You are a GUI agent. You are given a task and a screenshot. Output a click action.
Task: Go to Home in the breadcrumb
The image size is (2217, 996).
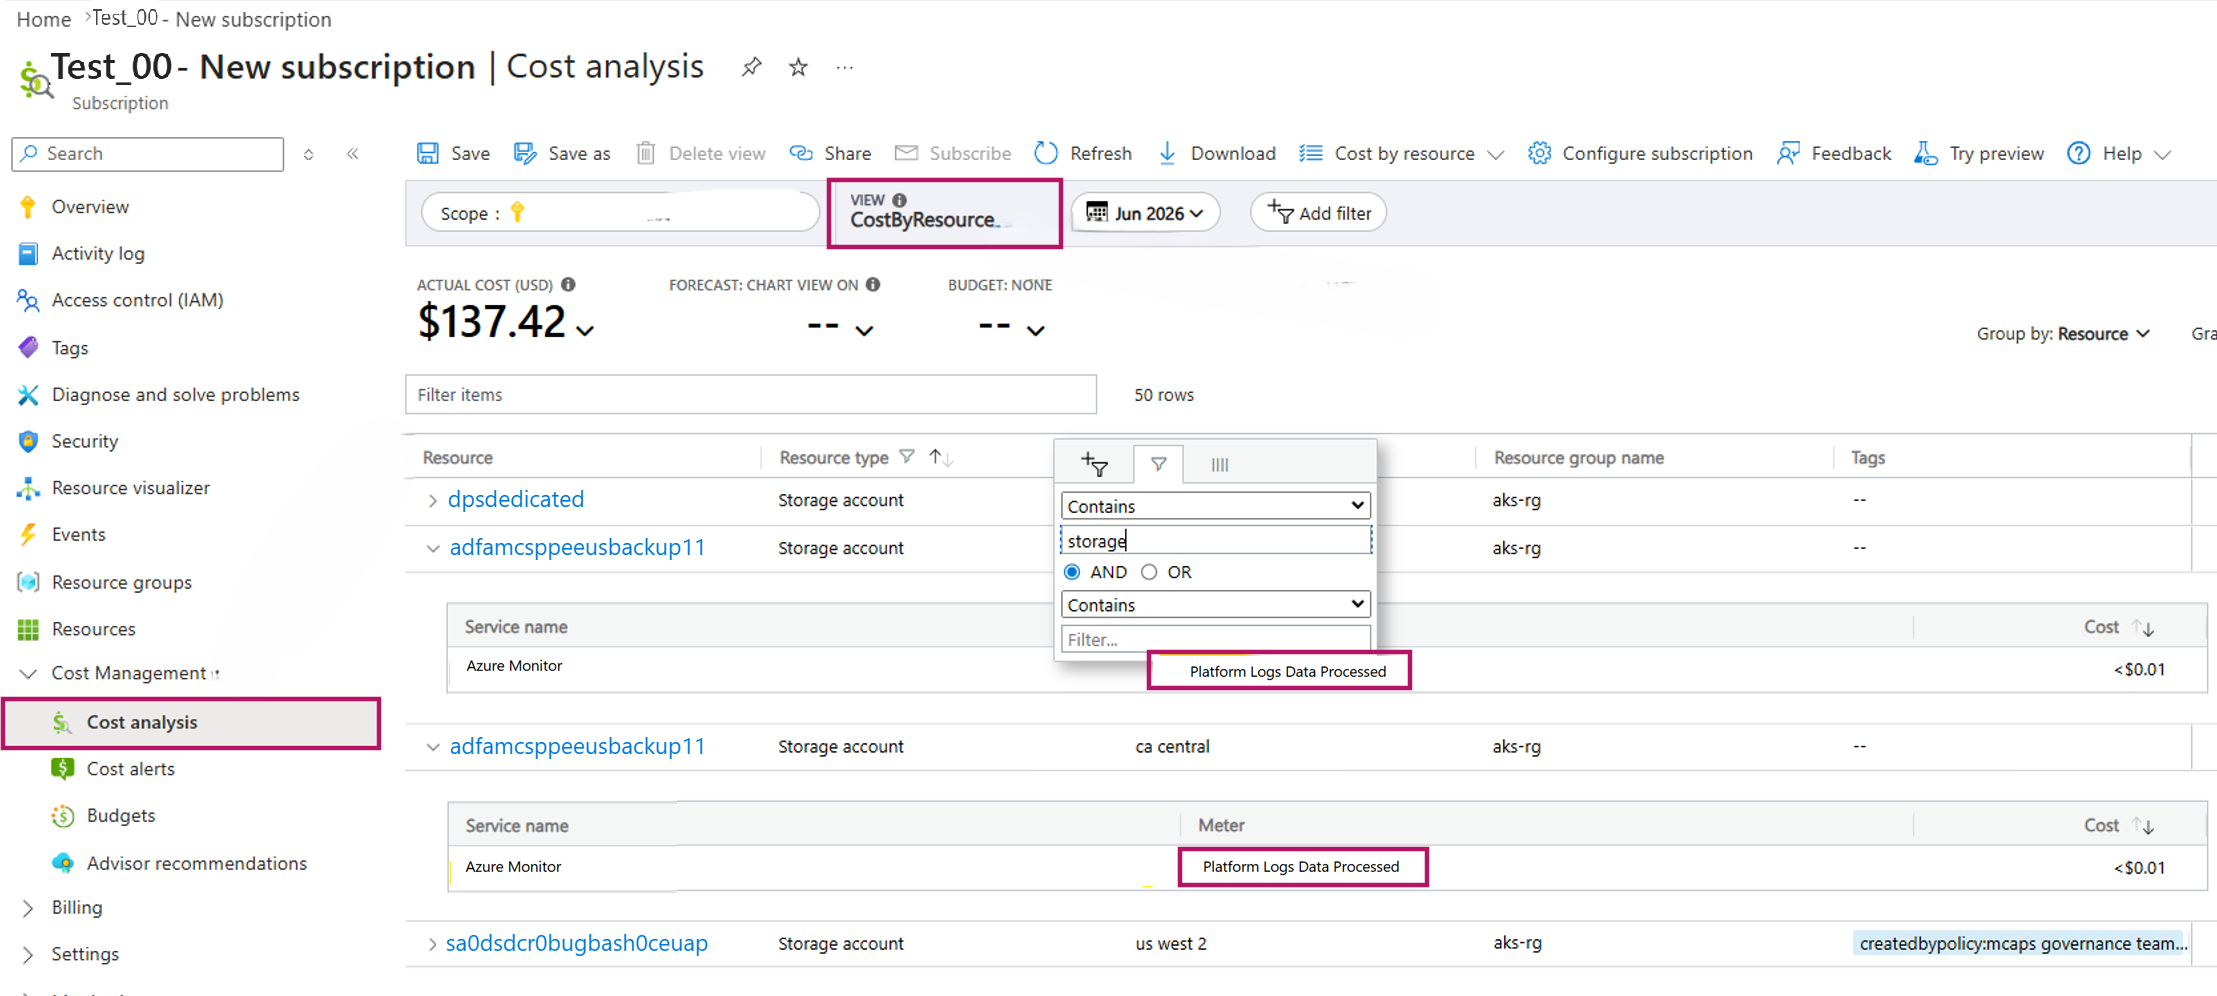[44, 19]
